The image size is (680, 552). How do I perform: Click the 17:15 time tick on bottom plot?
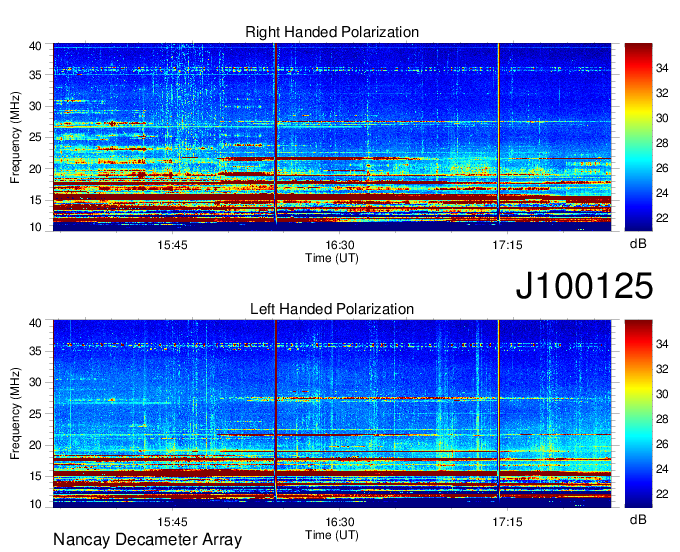coord(507,522)
